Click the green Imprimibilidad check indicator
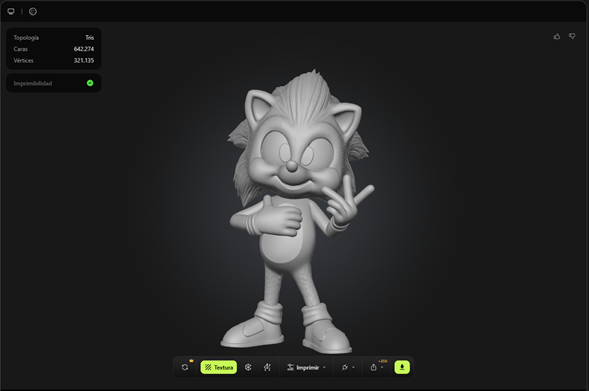The width and height of the screenshot is (589, 391). [x=90, y=83]
